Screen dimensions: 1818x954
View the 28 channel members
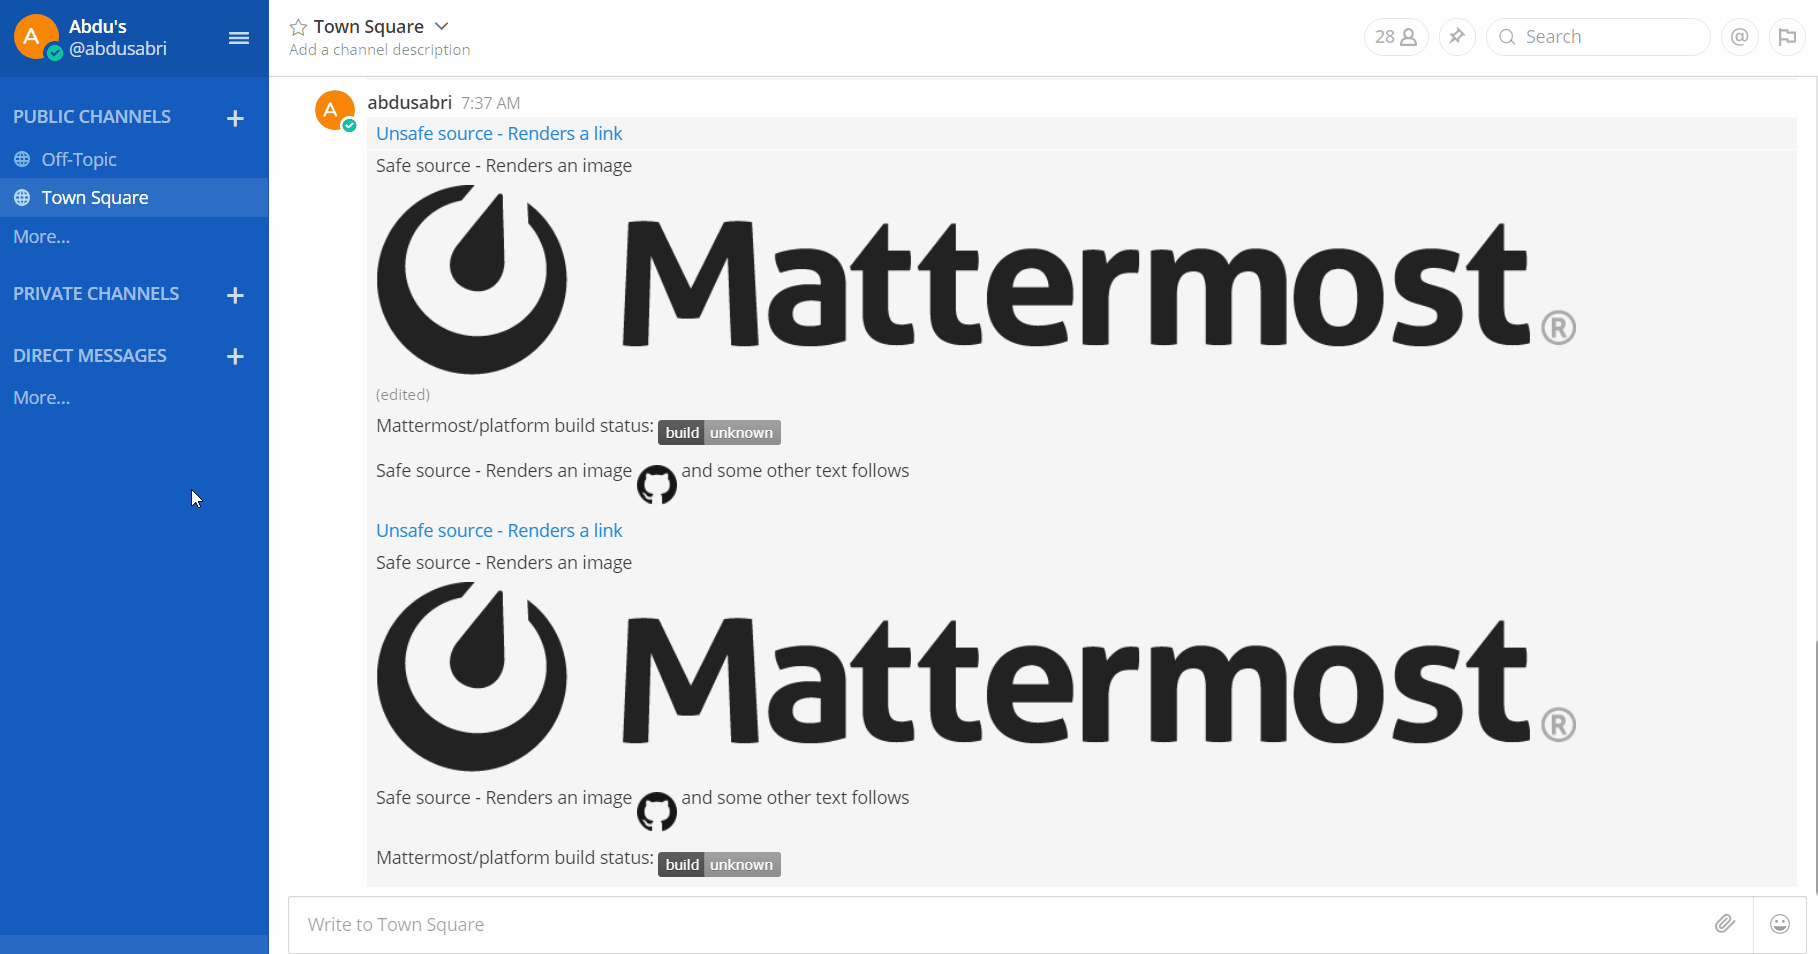(1396, 37)
